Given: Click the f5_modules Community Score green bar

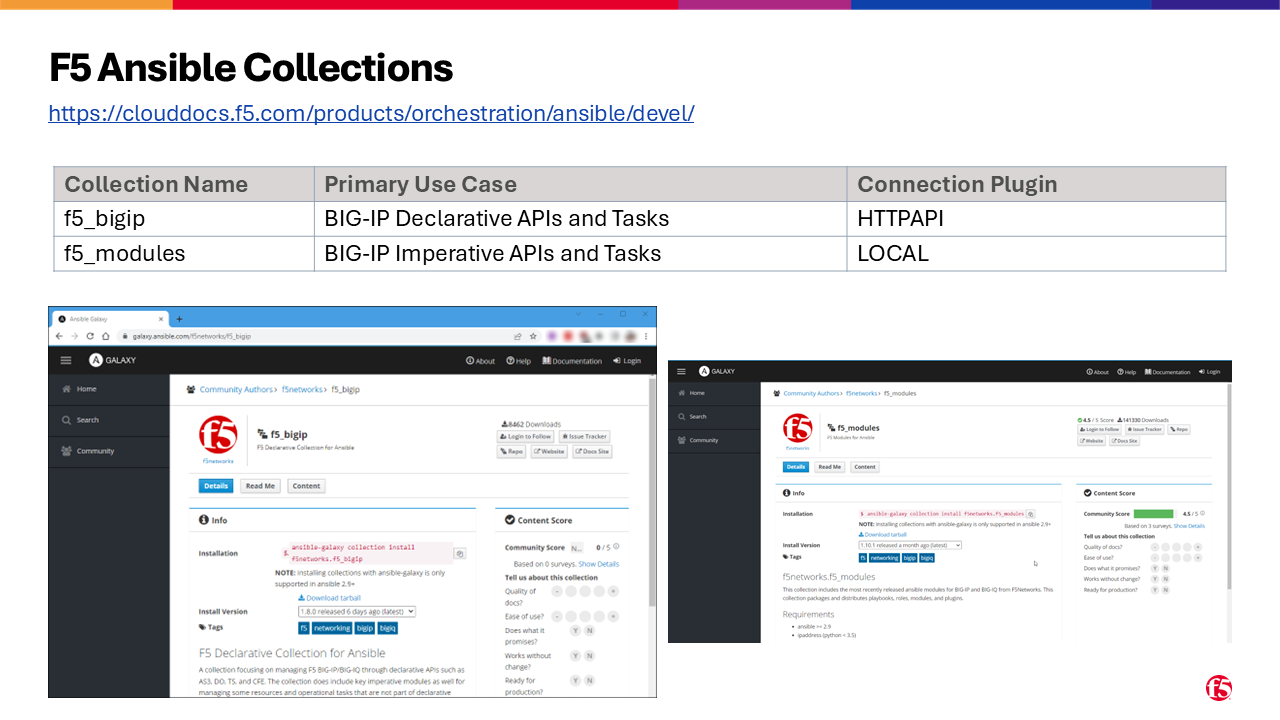Looking at the screenshot, I should [1153, 514].
